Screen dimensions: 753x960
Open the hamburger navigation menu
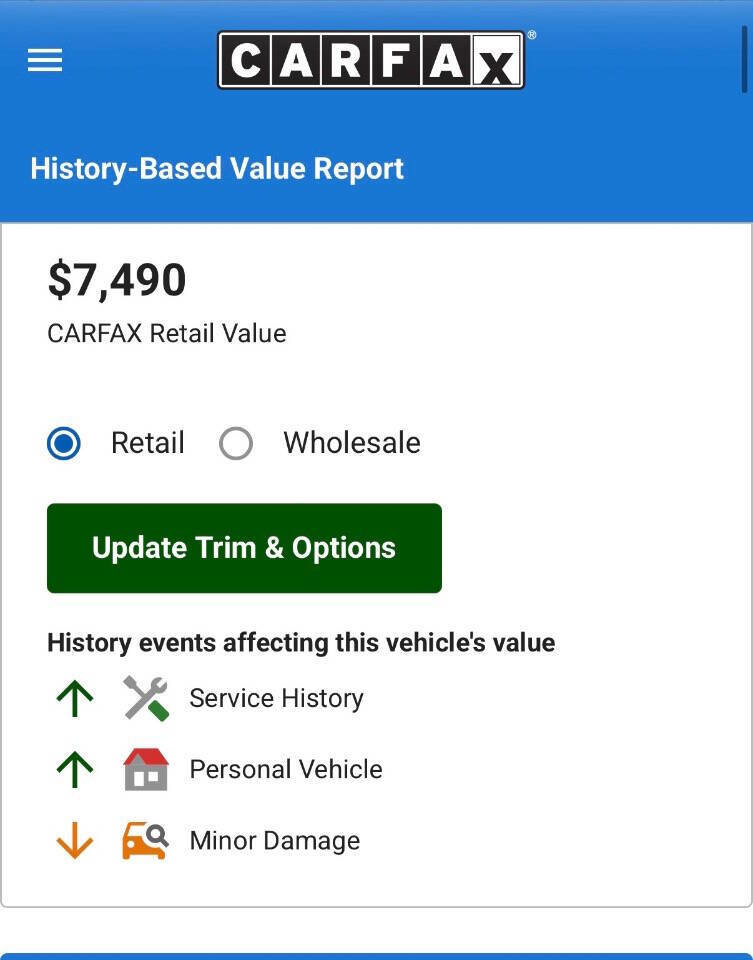[x=44, y=60]
